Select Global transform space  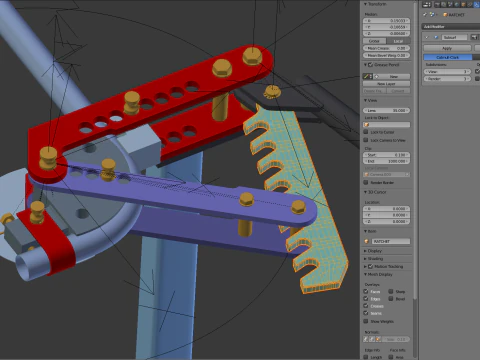(x=374, y=41)
